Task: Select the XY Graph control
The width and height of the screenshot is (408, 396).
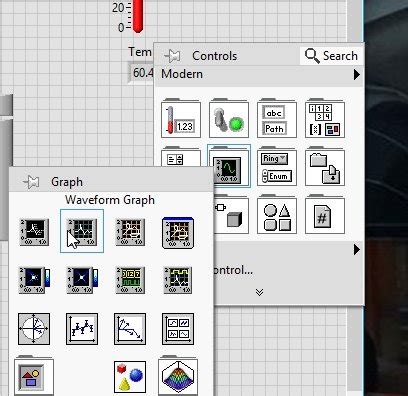Action: pos(130,232)
